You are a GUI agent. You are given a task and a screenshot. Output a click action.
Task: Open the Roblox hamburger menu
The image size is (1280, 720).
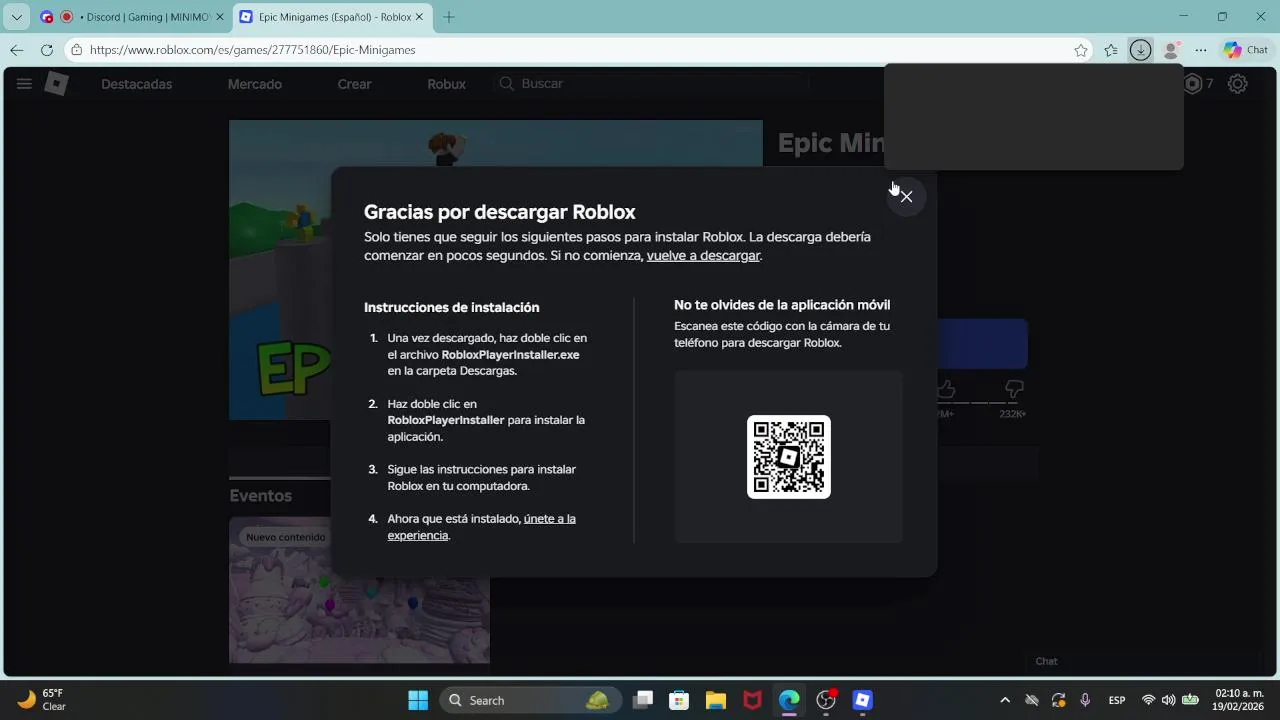pos(24,84)
